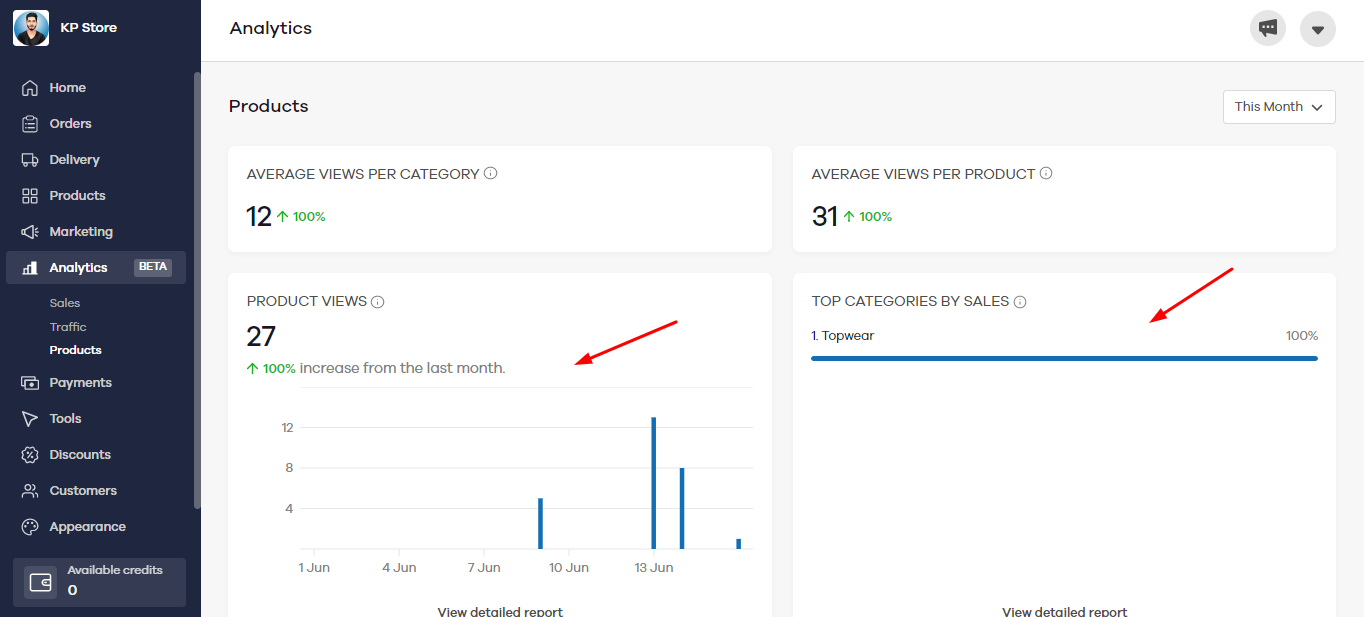Click the Topwear sales progress bar
This screenshot has width=1364, height=617.
coord(1064,358)
